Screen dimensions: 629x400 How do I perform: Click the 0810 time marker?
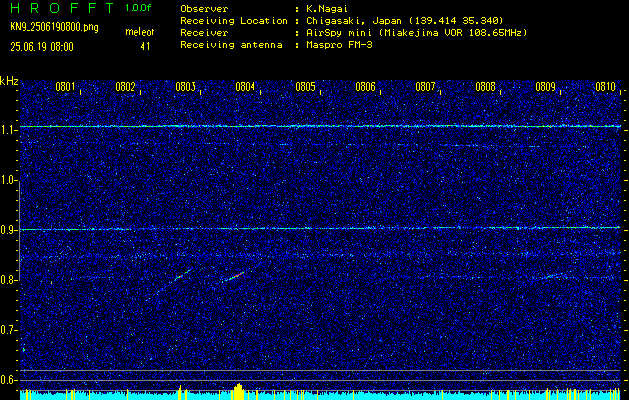point(605,87)
